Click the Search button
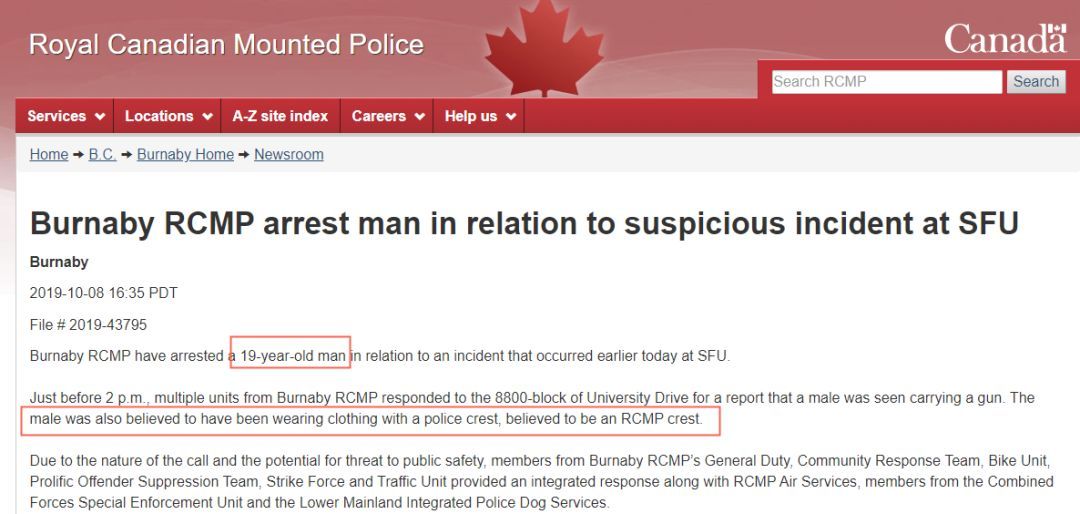Viewport: 1080px width, 514px height. (x=1036, y=82)
